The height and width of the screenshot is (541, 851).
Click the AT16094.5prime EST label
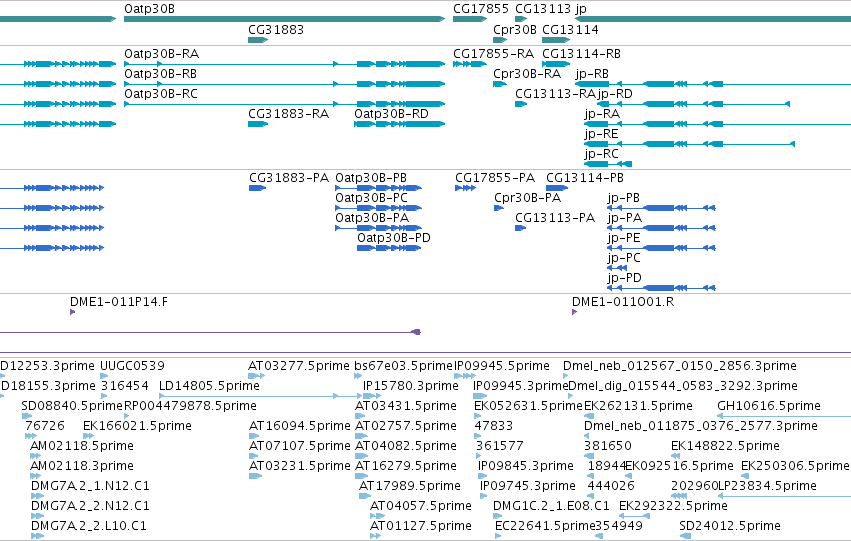coord(300,427)
